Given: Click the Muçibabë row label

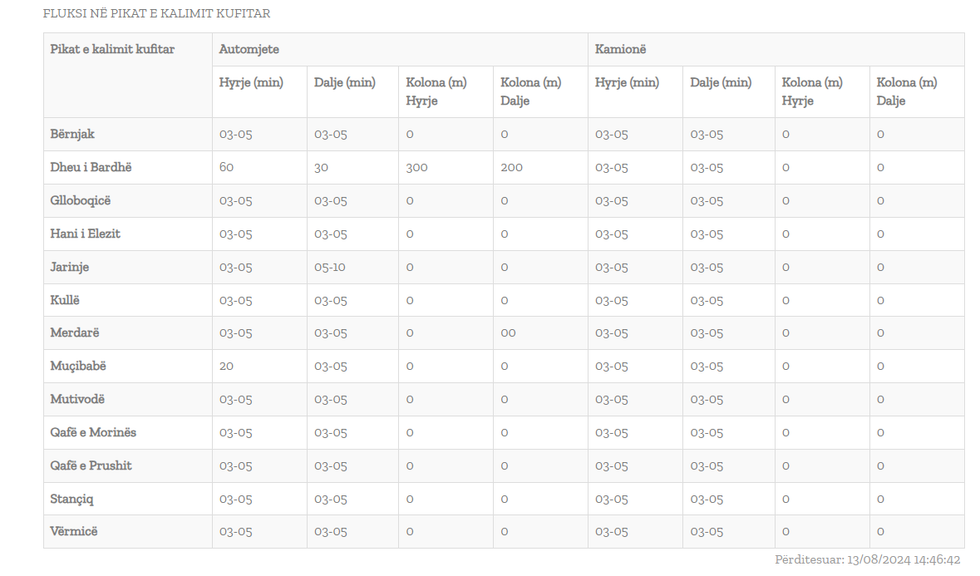Looking at the screenshot, I should (78, 366).
